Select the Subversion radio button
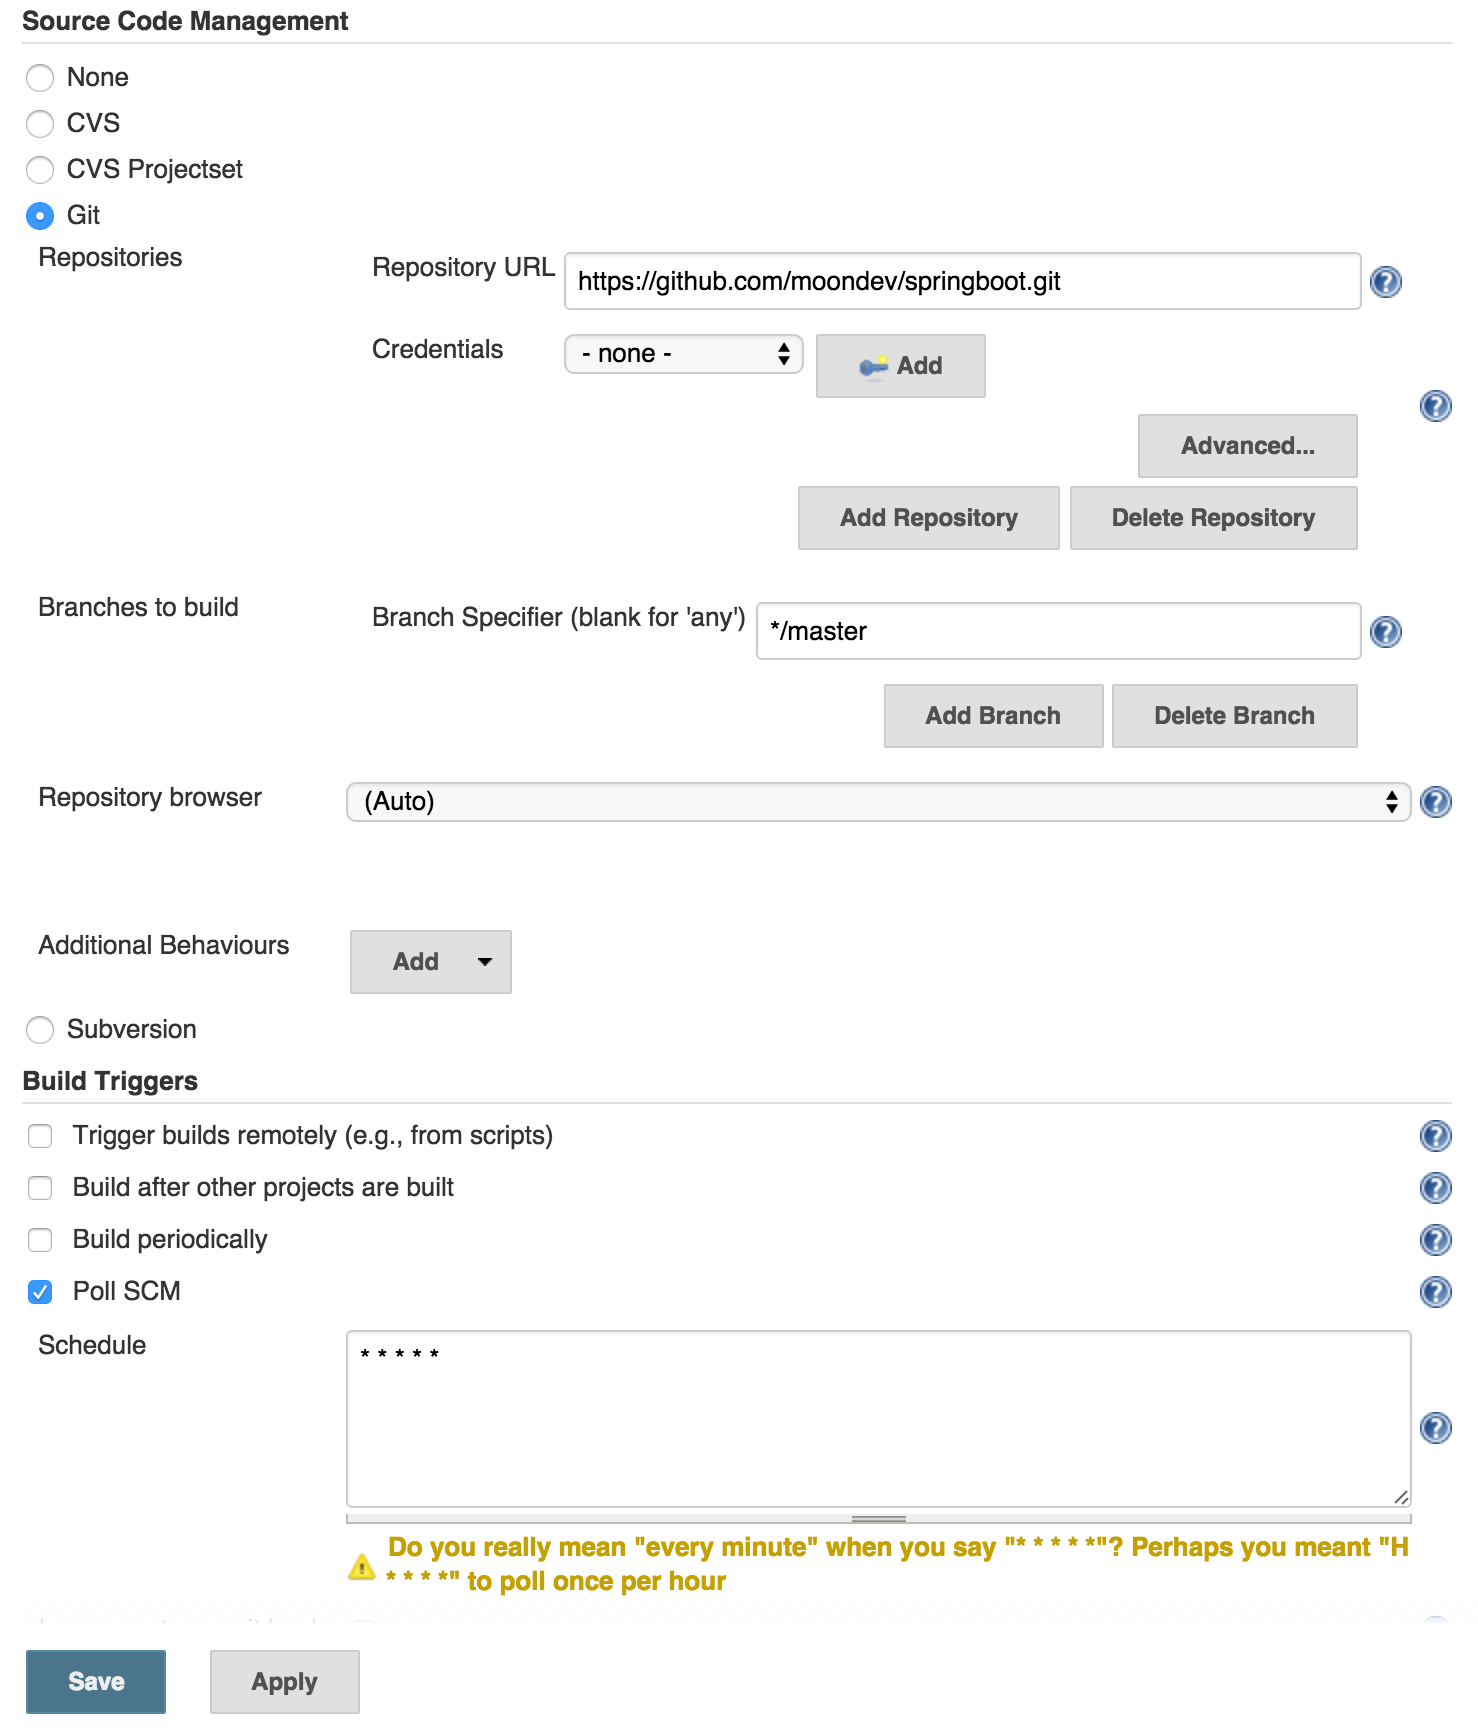The image size is (1478, 1736). 40,1030
